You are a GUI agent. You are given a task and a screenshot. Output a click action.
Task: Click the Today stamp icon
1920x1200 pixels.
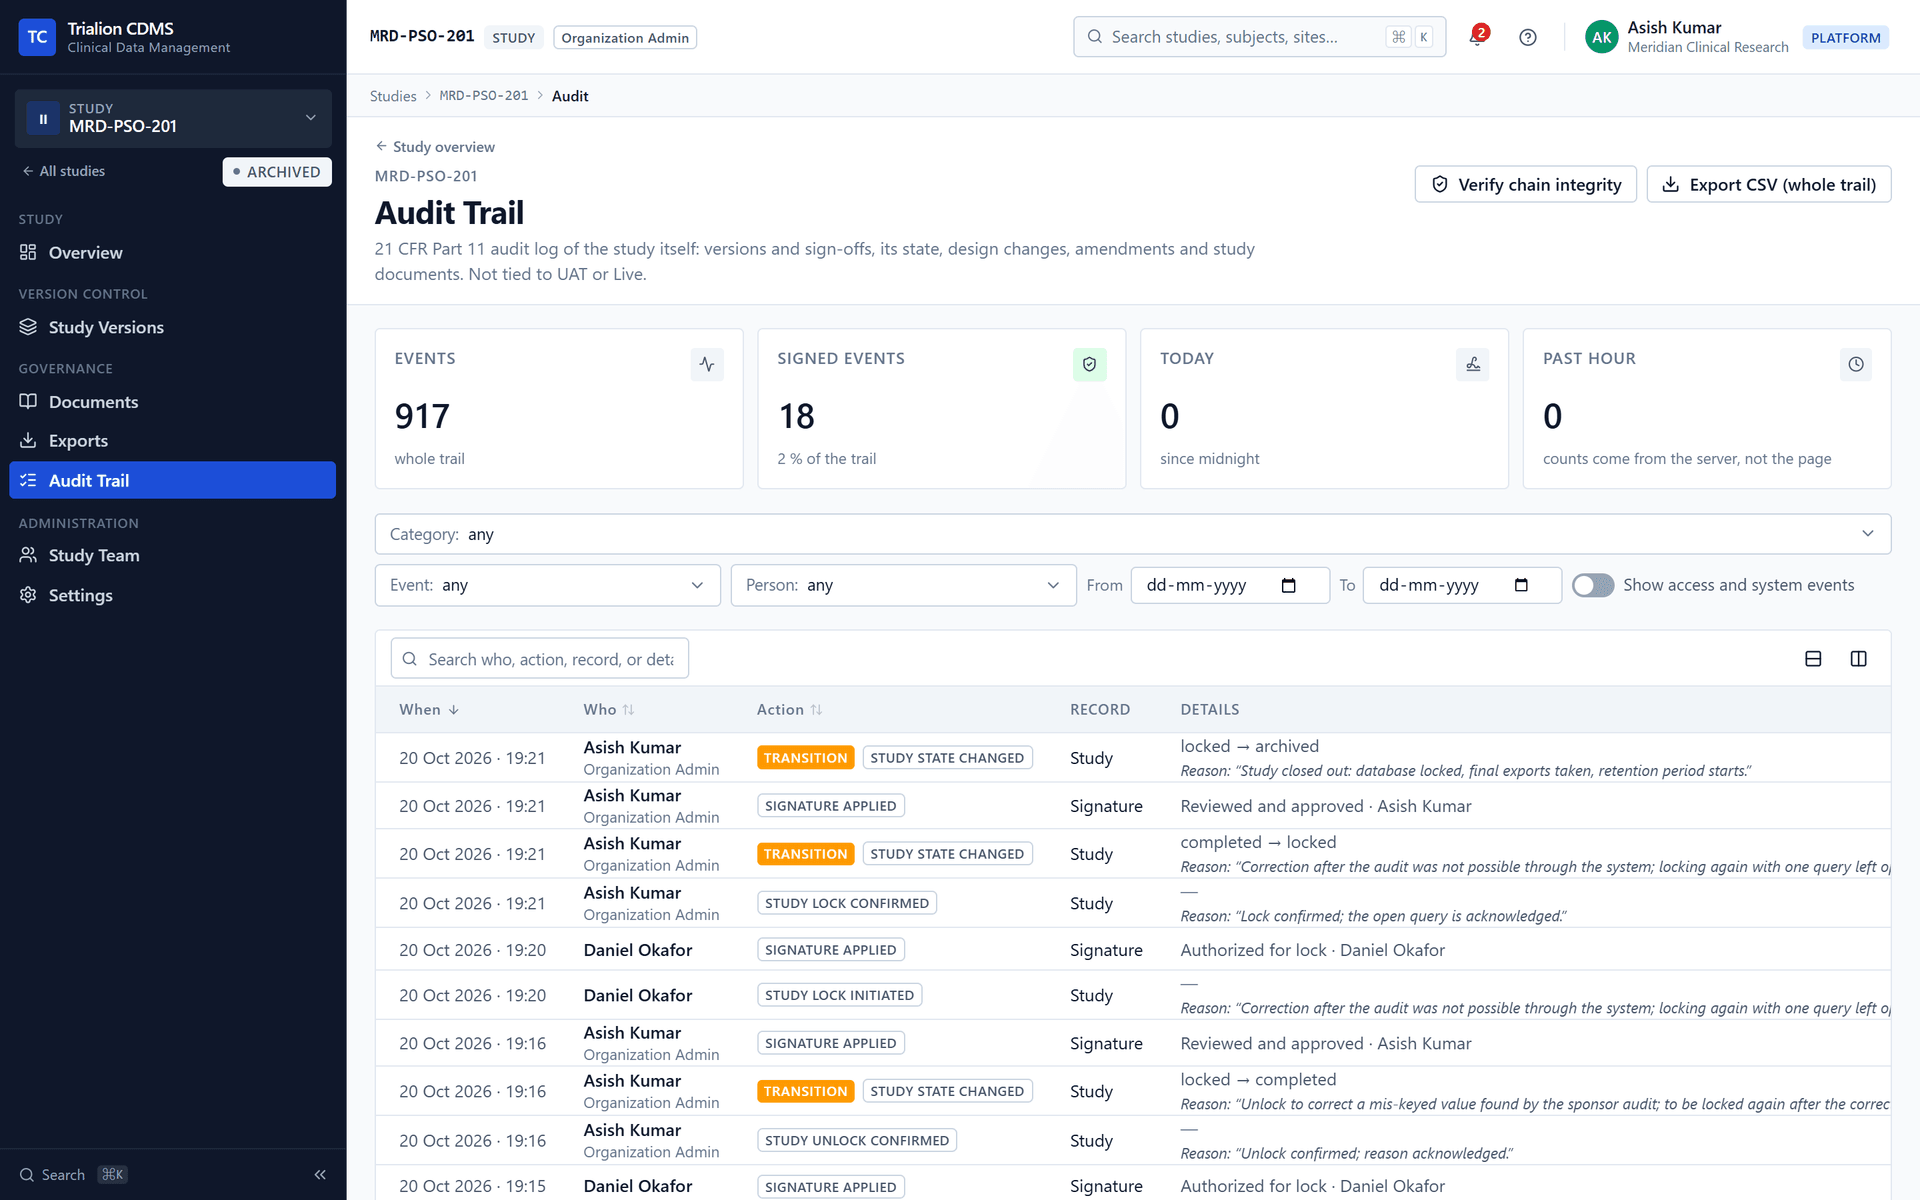[x=1472, y=364]
